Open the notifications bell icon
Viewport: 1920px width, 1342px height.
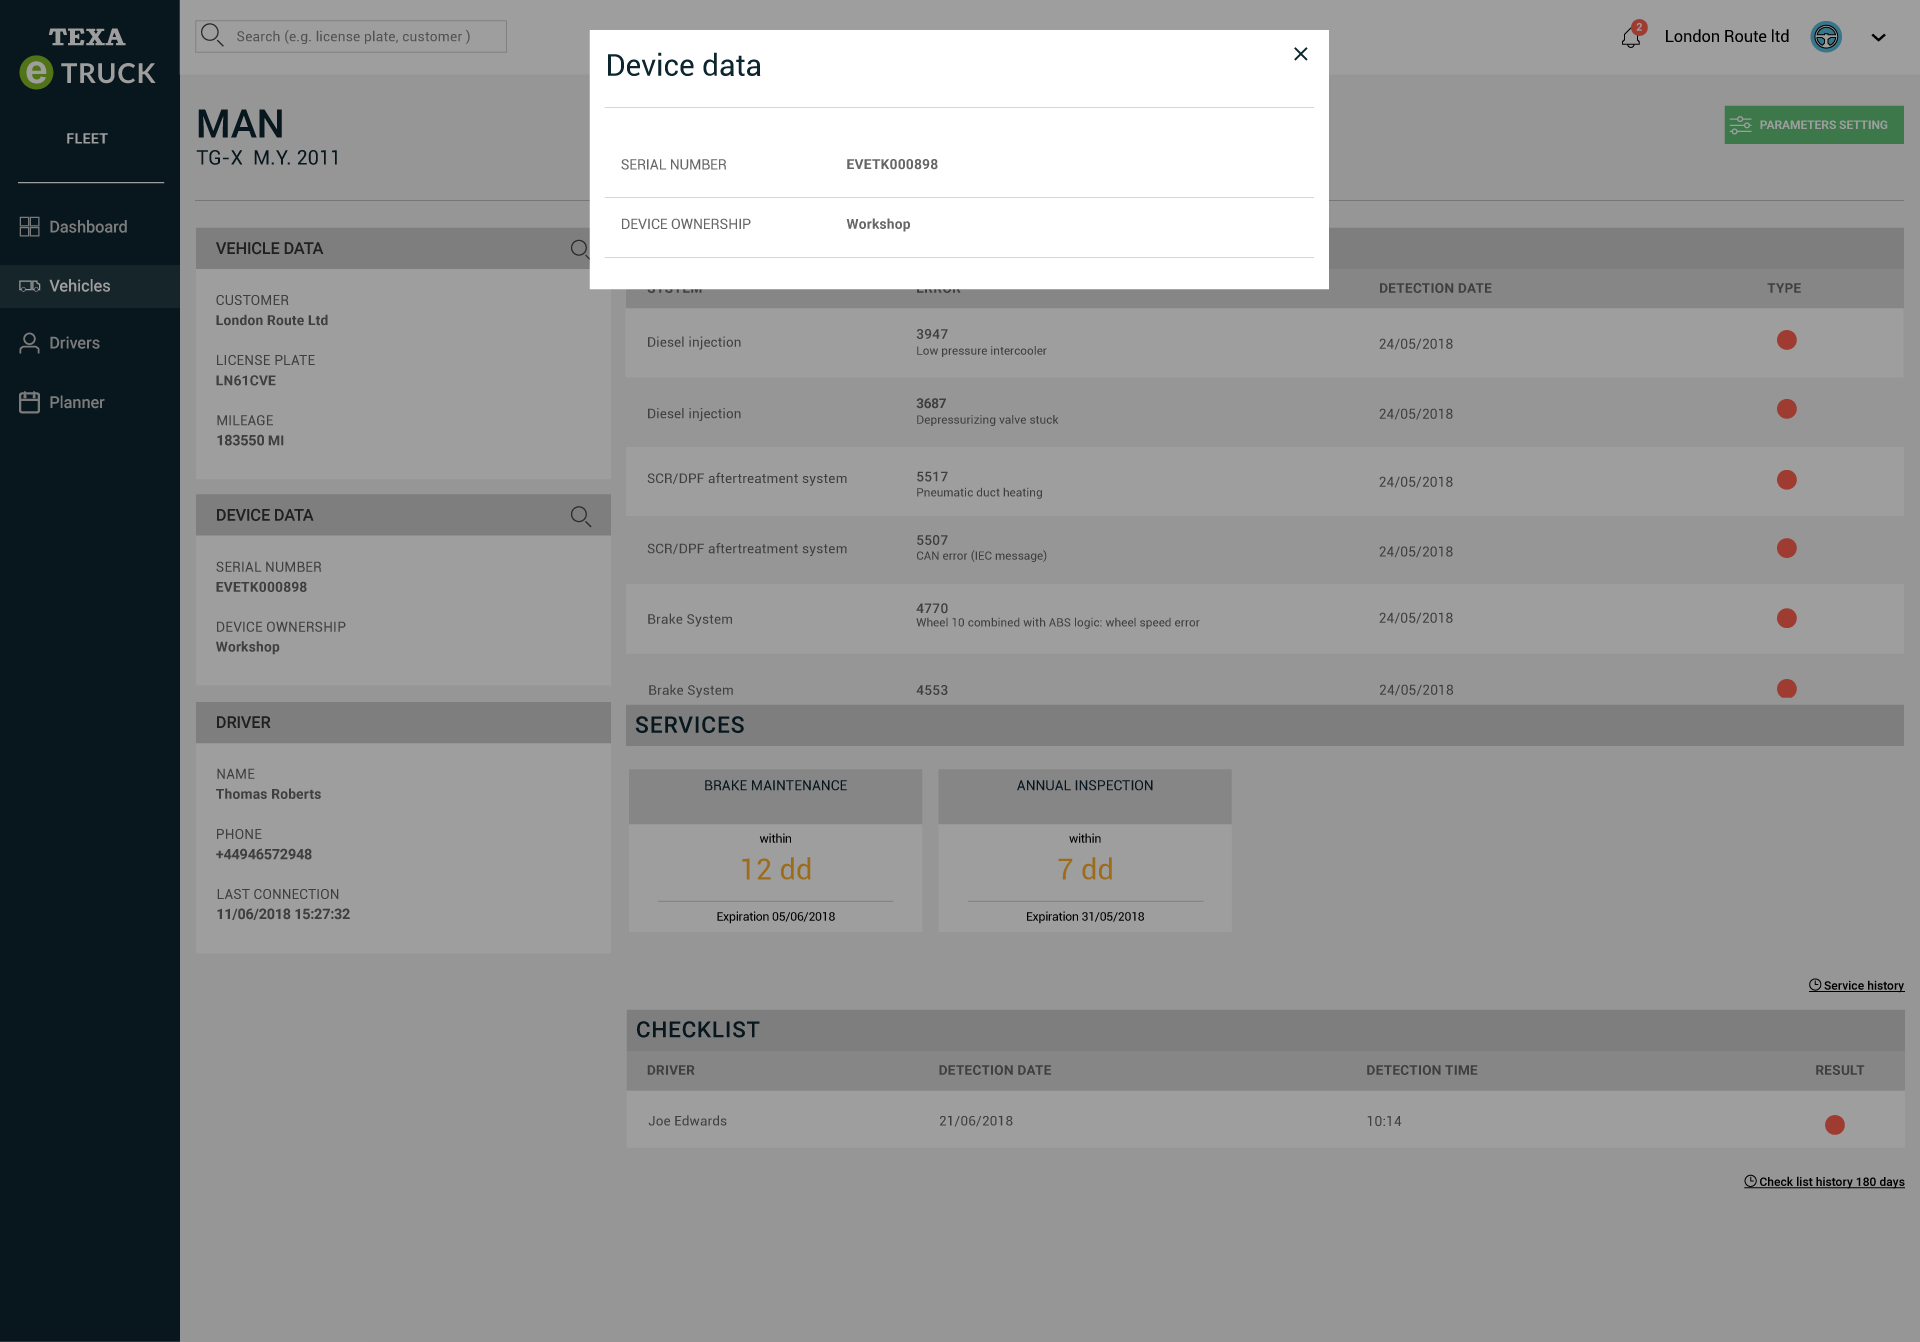[1631, 37]
